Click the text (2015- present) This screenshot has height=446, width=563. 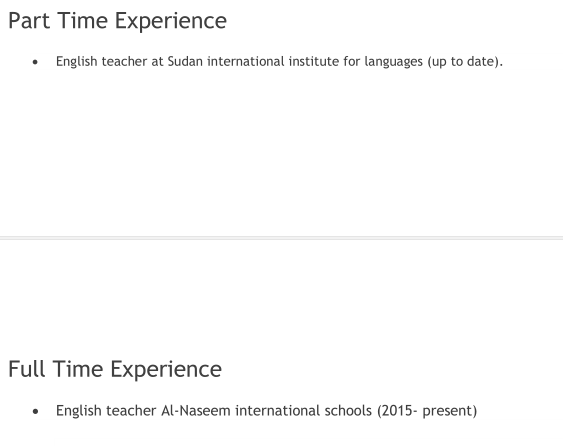[x=427, y=411]
